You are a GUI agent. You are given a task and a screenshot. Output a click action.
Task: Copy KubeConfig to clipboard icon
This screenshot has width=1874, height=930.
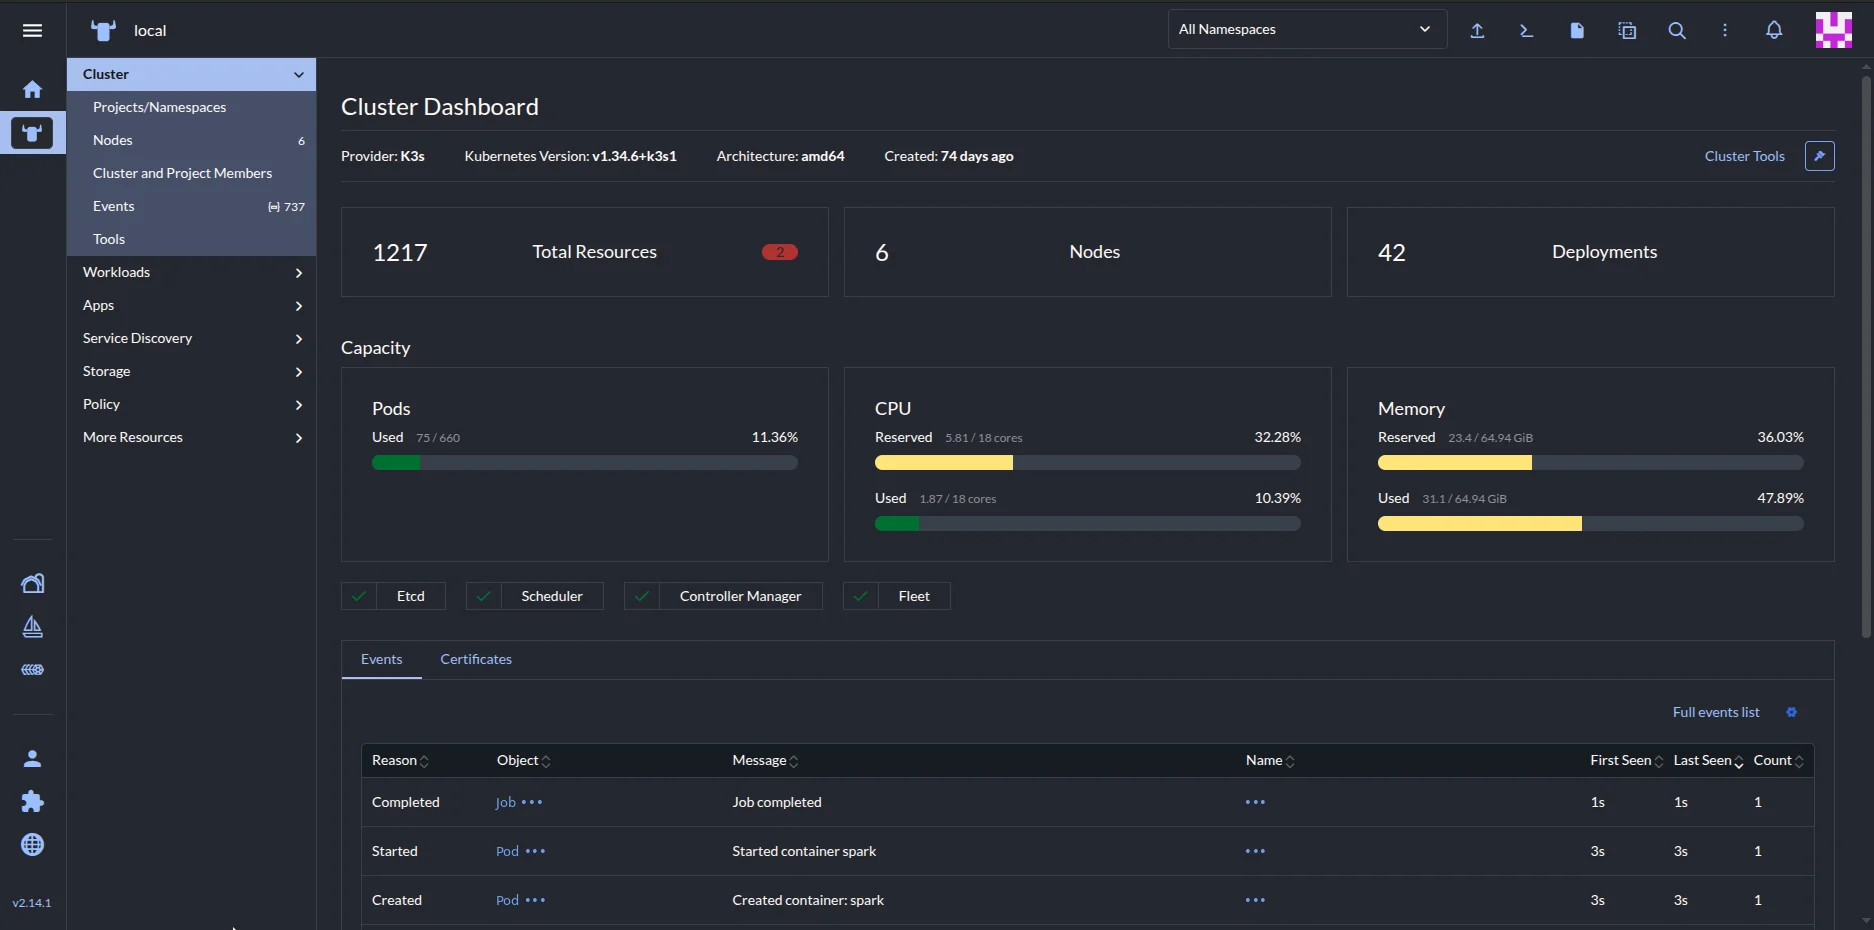pos(1627,30)
